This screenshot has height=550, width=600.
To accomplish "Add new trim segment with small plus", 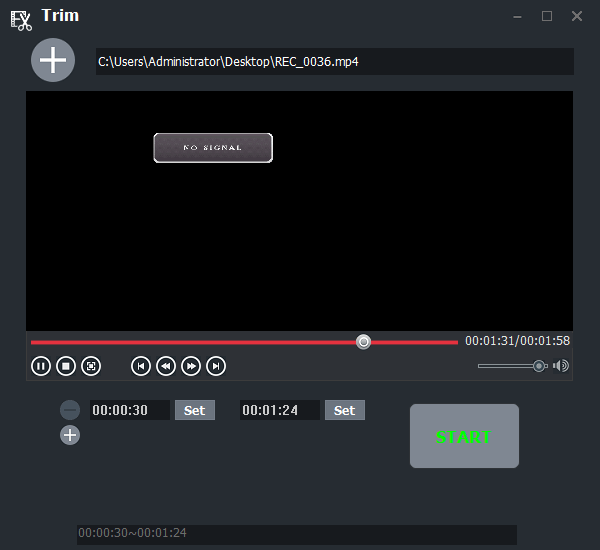I will click(x=70, y=435).
